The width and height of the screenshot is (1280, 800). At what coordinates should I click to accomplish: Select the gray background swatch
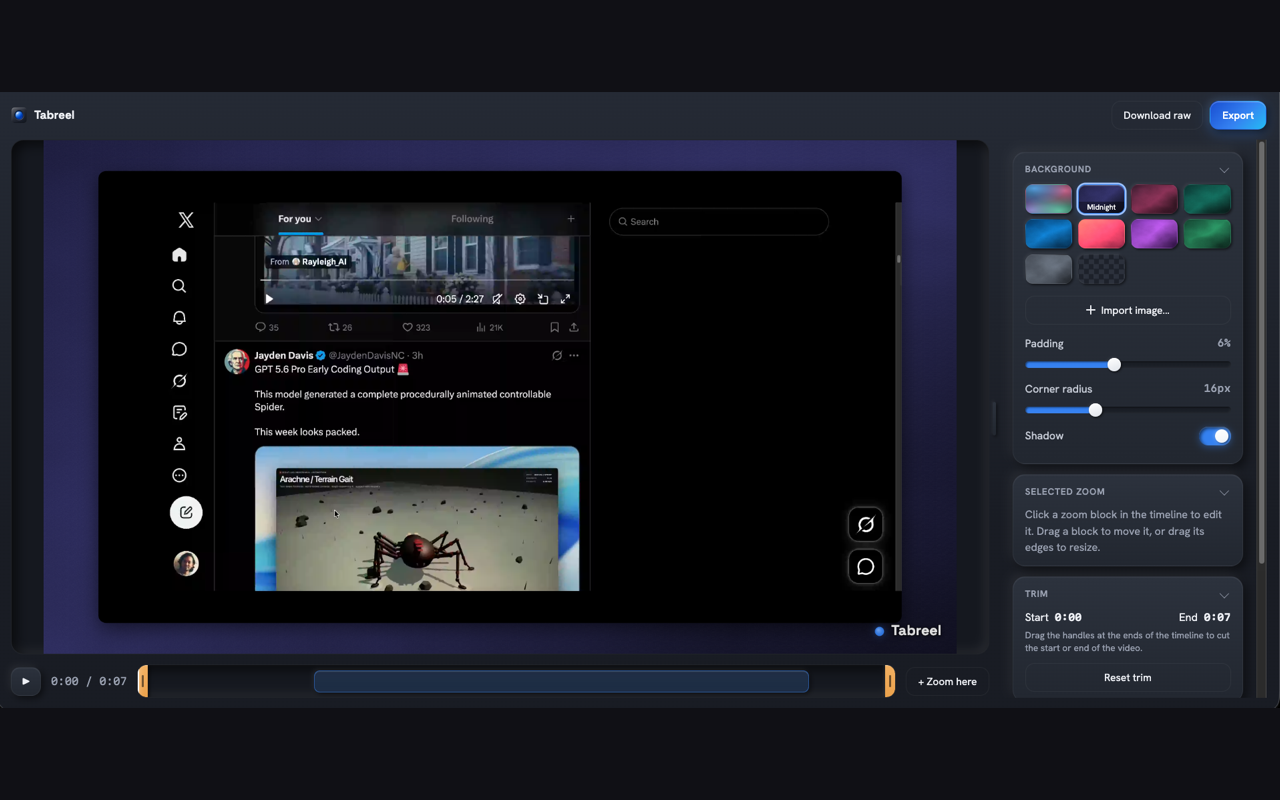(1049, 269)
